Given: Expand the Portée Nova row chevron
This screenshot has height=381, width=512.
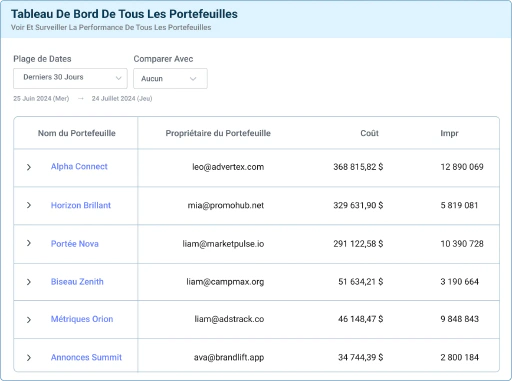Looking at the screenshot, I should tap(29, 243).
